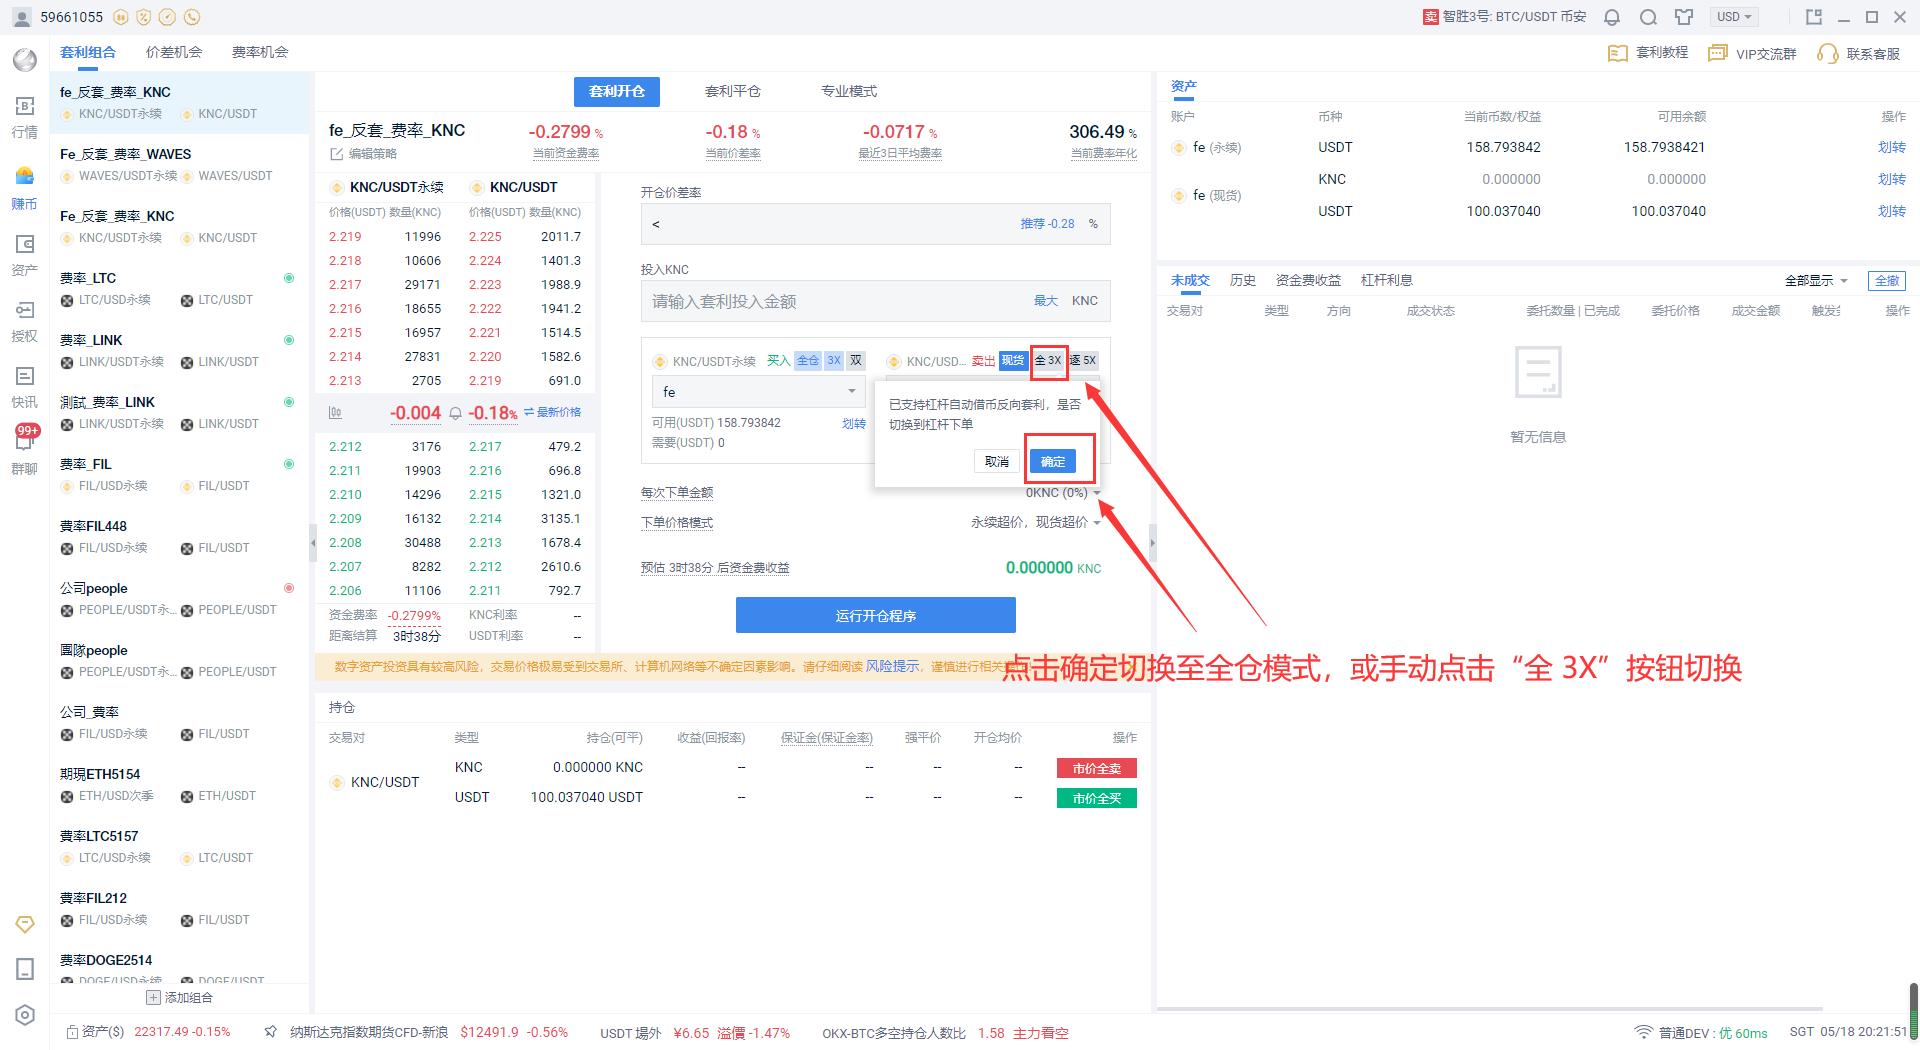
Task: Click the 运行开仓程序 button
Action: pos(876,616)
